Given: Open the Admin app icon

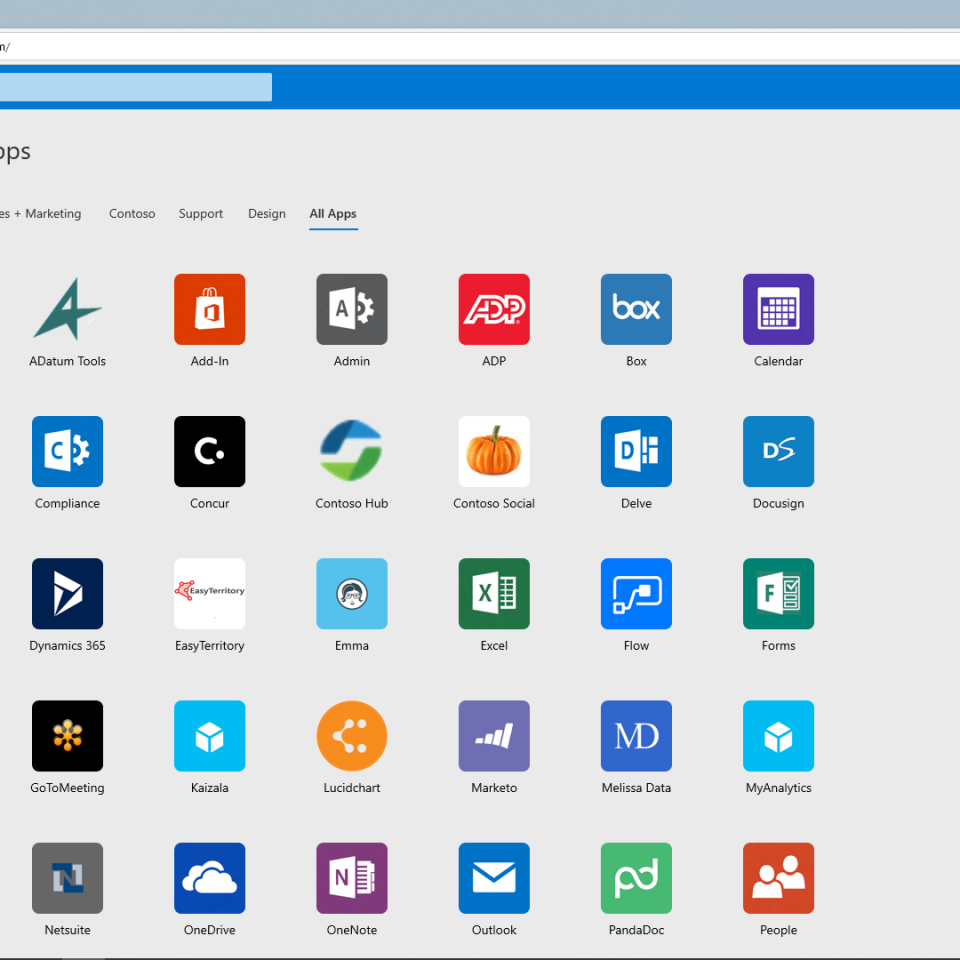Looking at the screenshot, I should 352,309.
